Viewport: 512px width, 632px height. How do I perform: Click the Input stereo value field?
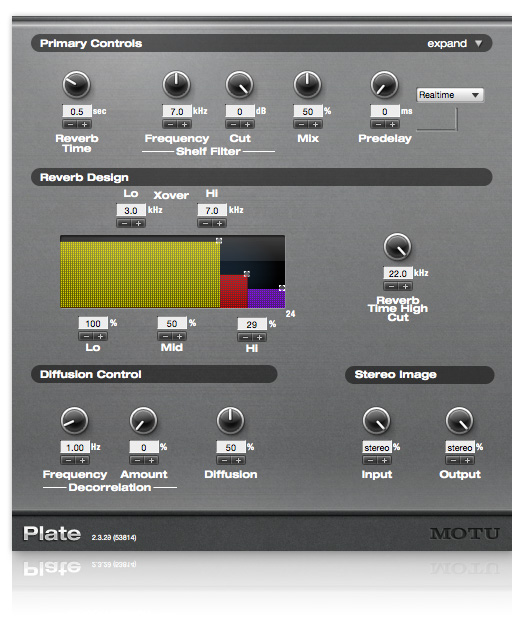(377, 447)
